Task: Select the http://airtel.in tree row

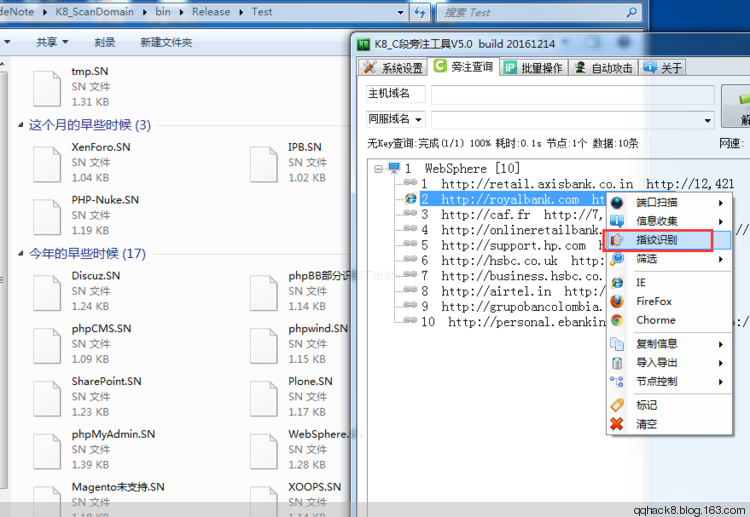Action: click(x=512, y=291)
